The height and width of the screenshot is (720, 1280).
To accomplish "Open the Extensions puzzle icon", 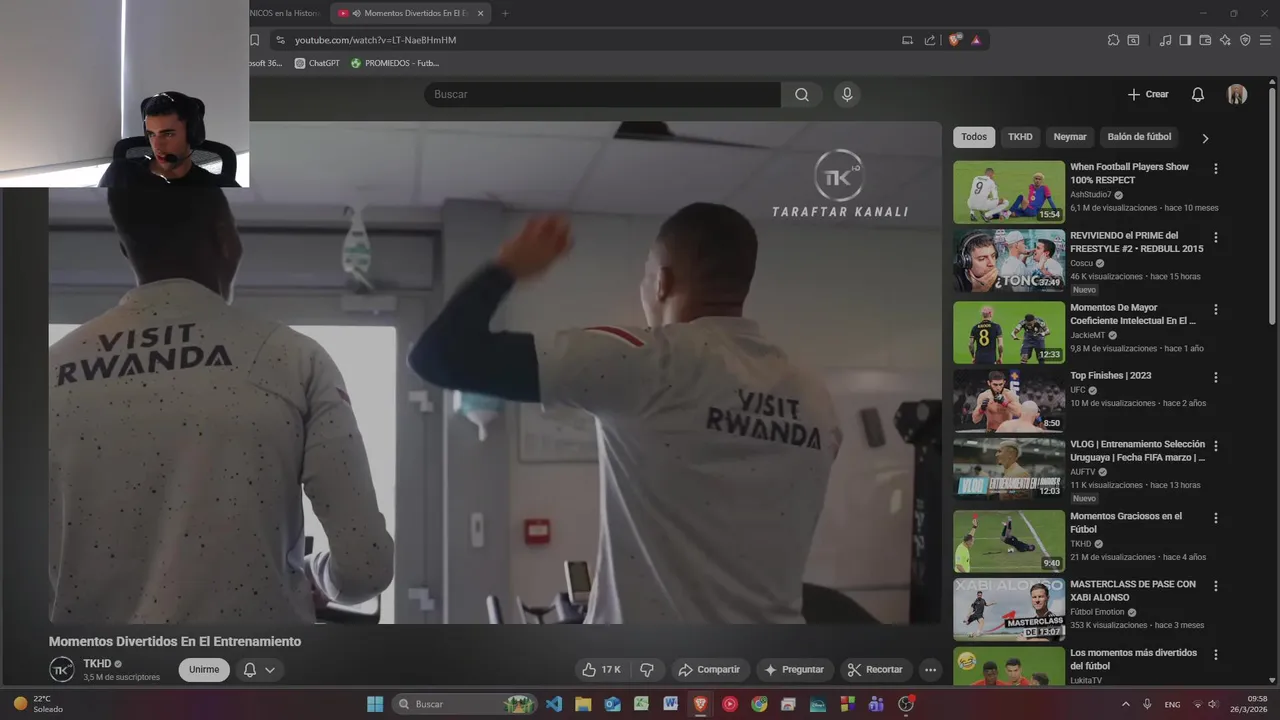I will (x=1113, y=40).
